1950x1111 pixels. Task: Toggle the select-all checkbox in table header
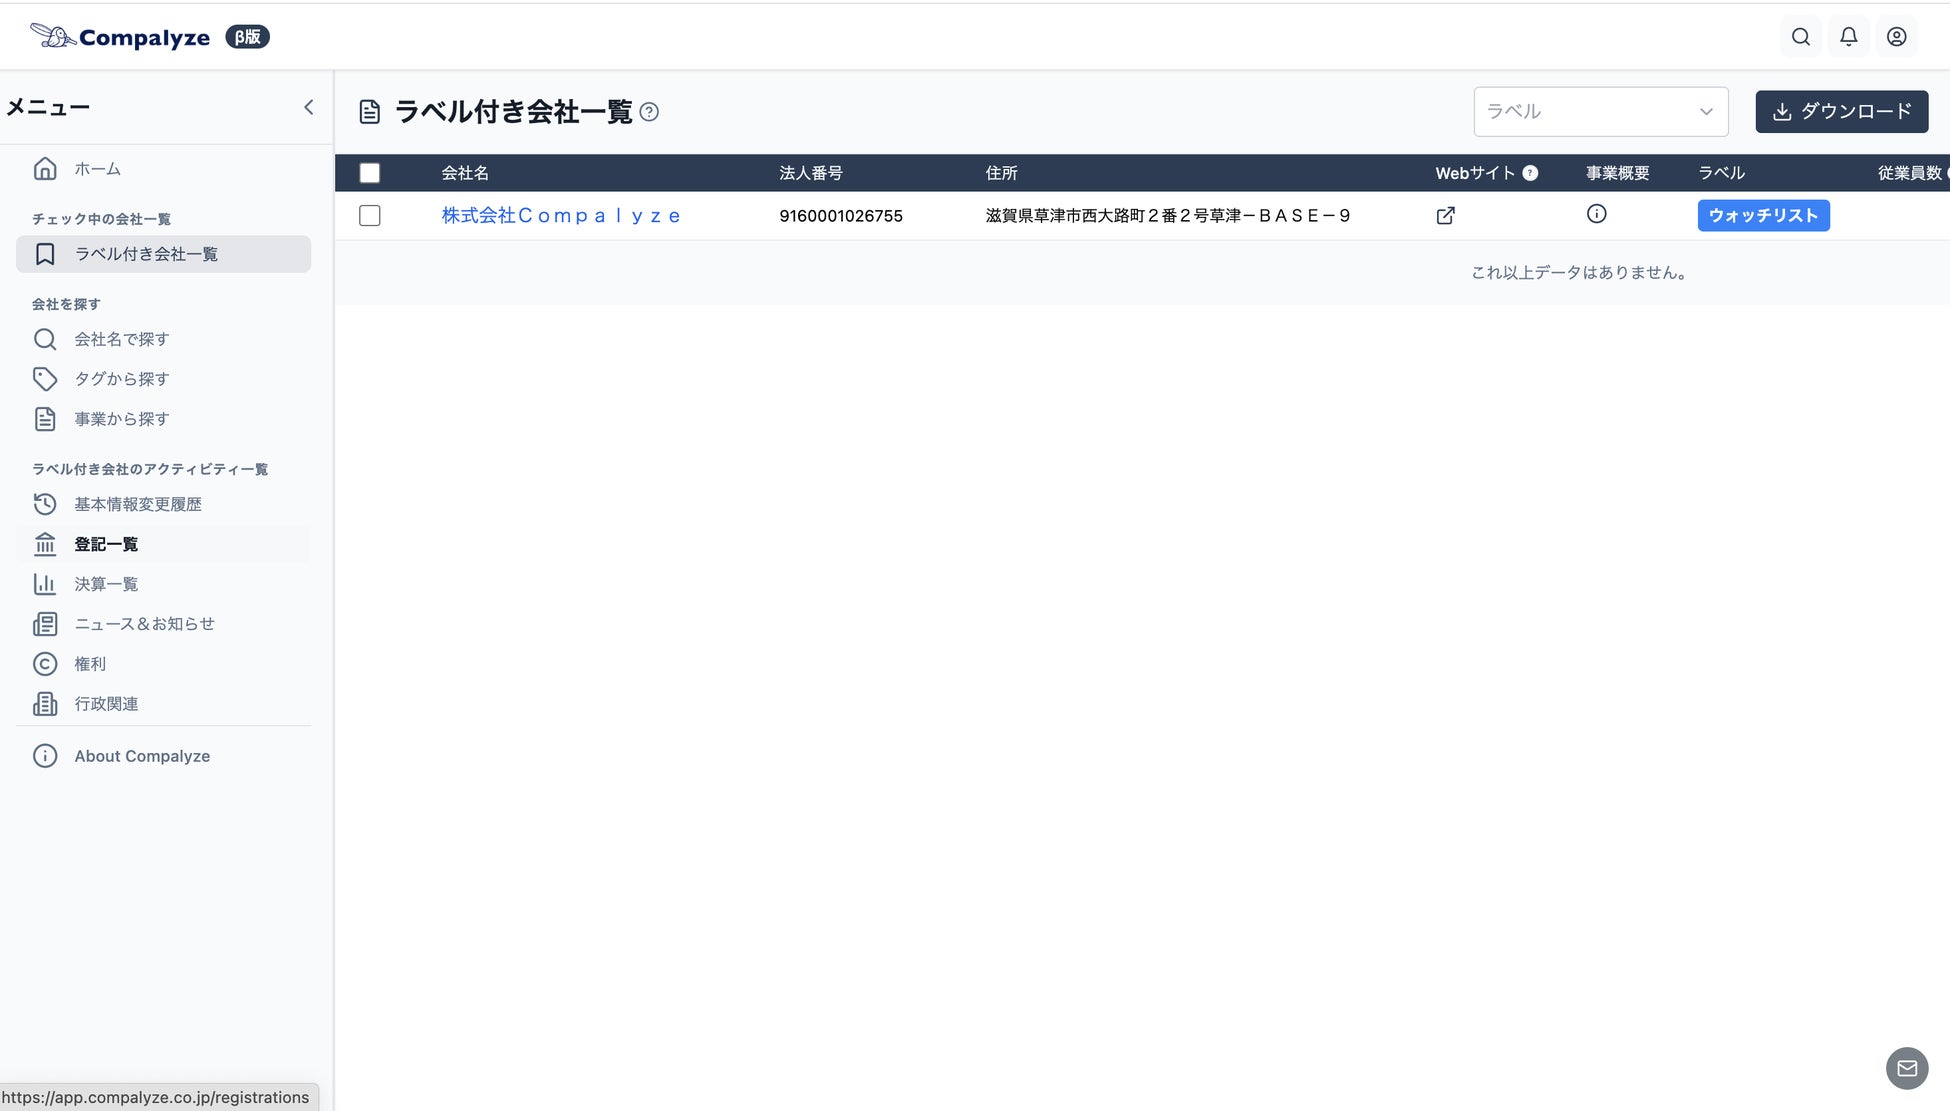click(370, 173)
